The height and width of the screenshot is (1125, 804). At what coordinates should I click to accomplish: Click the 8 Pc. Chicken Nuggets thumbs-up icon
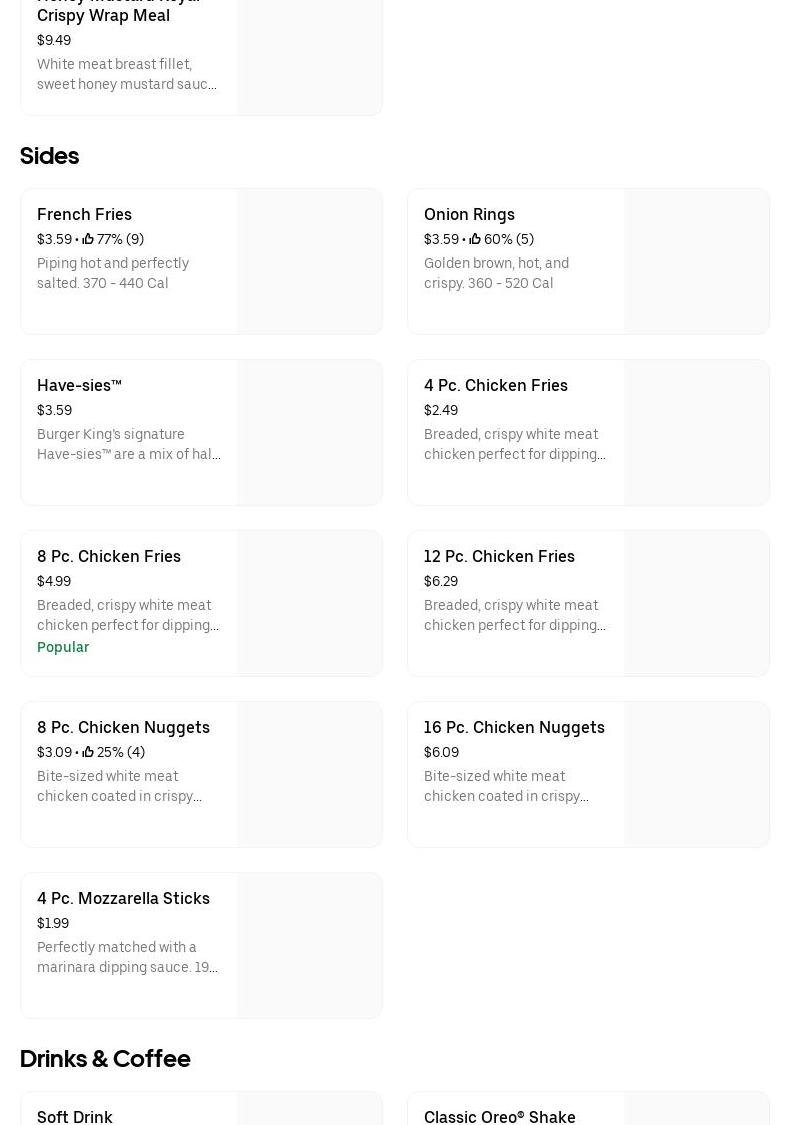click(x=88, y=753)
